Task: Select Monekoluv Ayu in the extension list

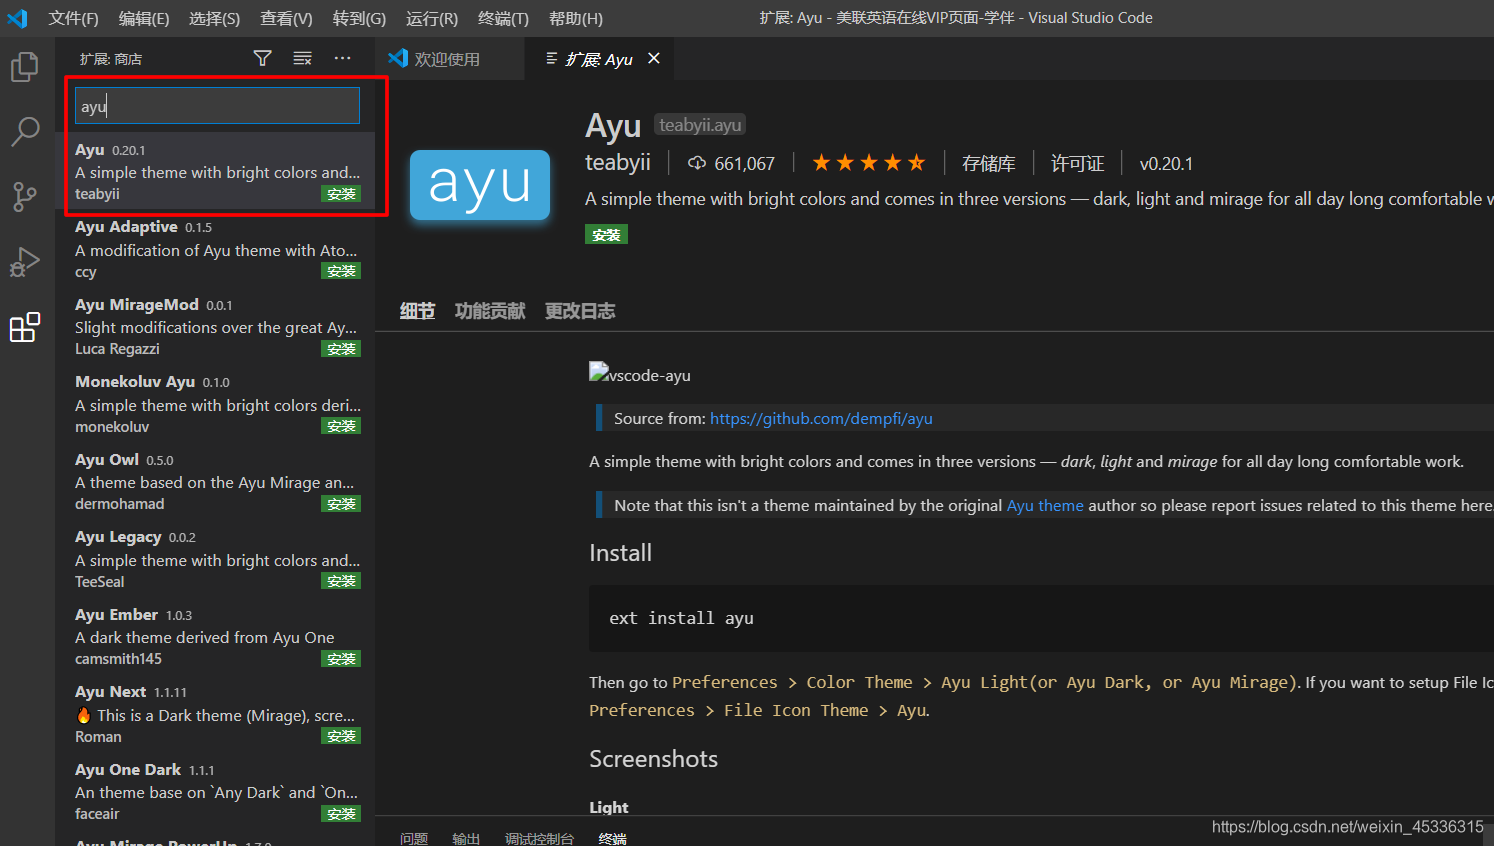Action: [215, 404]
